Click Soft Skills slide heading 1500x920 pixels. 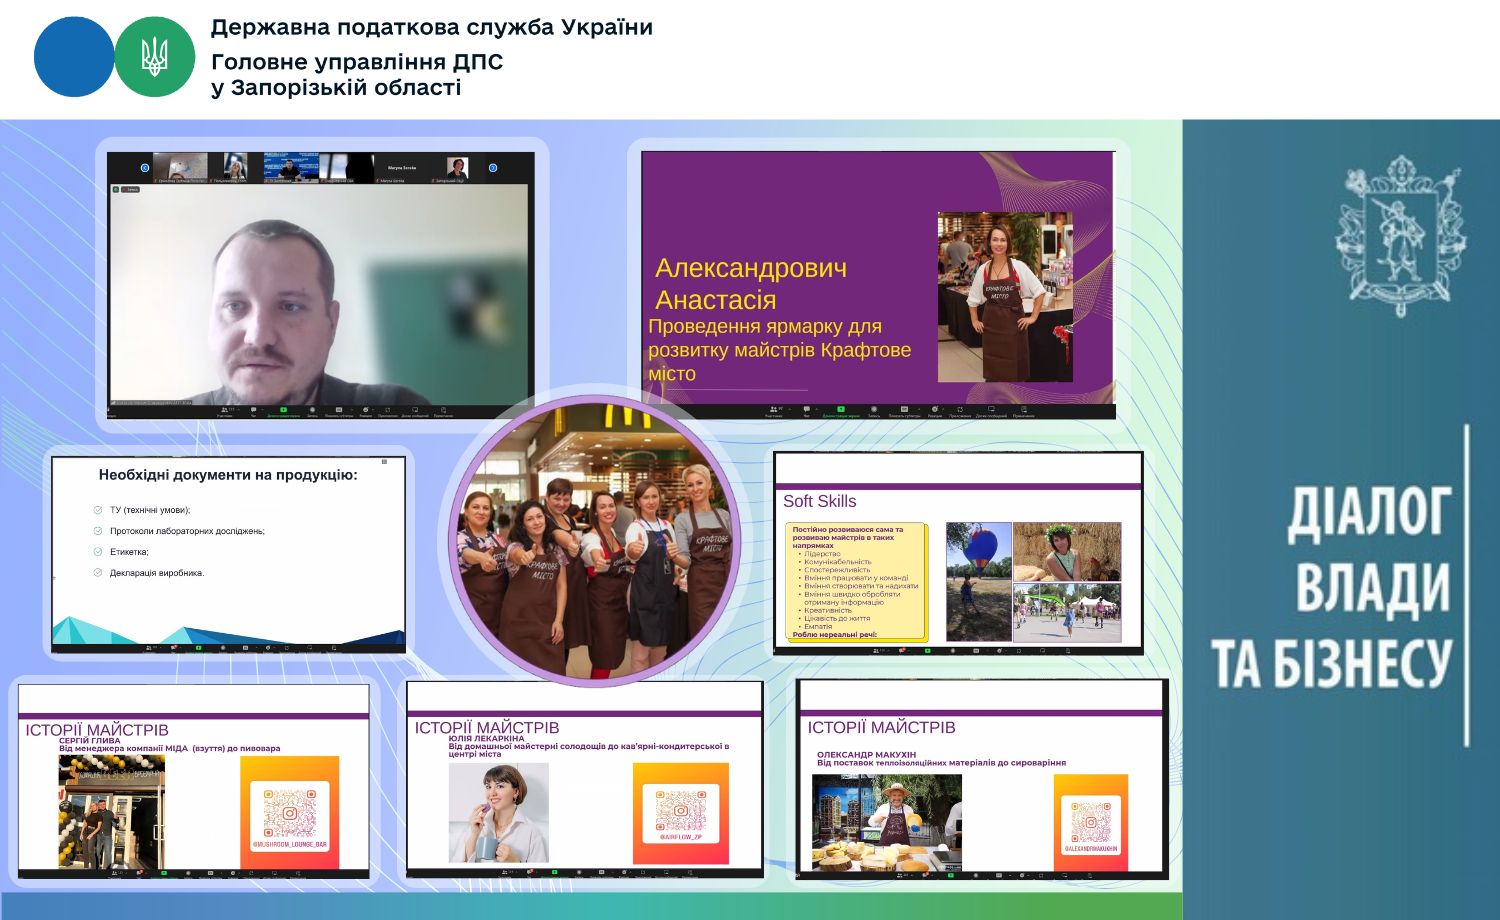click(819, 502)
